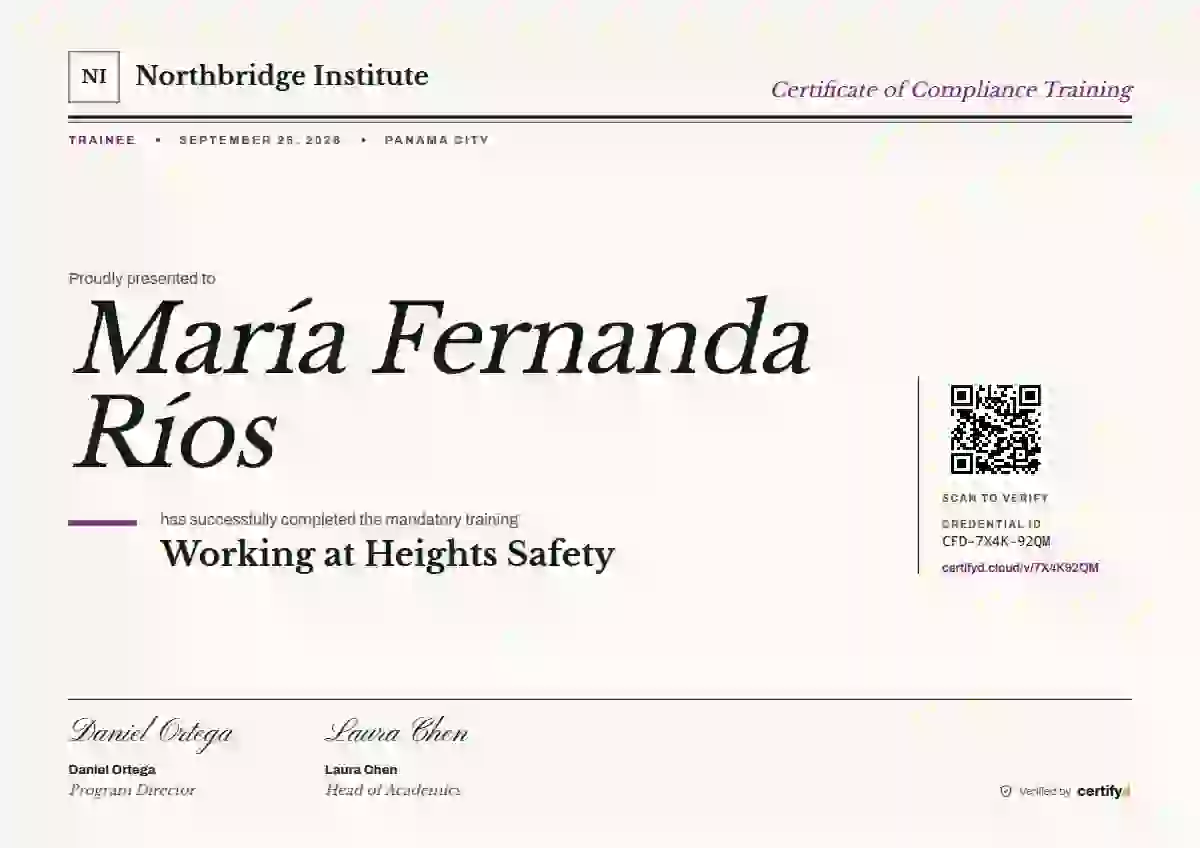Click the certify brand logo

pyautogui.click(x=1103, y=791)
